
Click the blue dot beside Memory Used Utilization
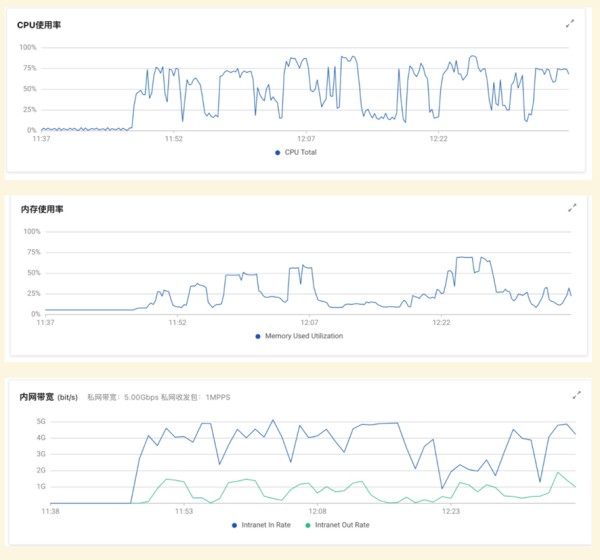[x=258, y=336]
